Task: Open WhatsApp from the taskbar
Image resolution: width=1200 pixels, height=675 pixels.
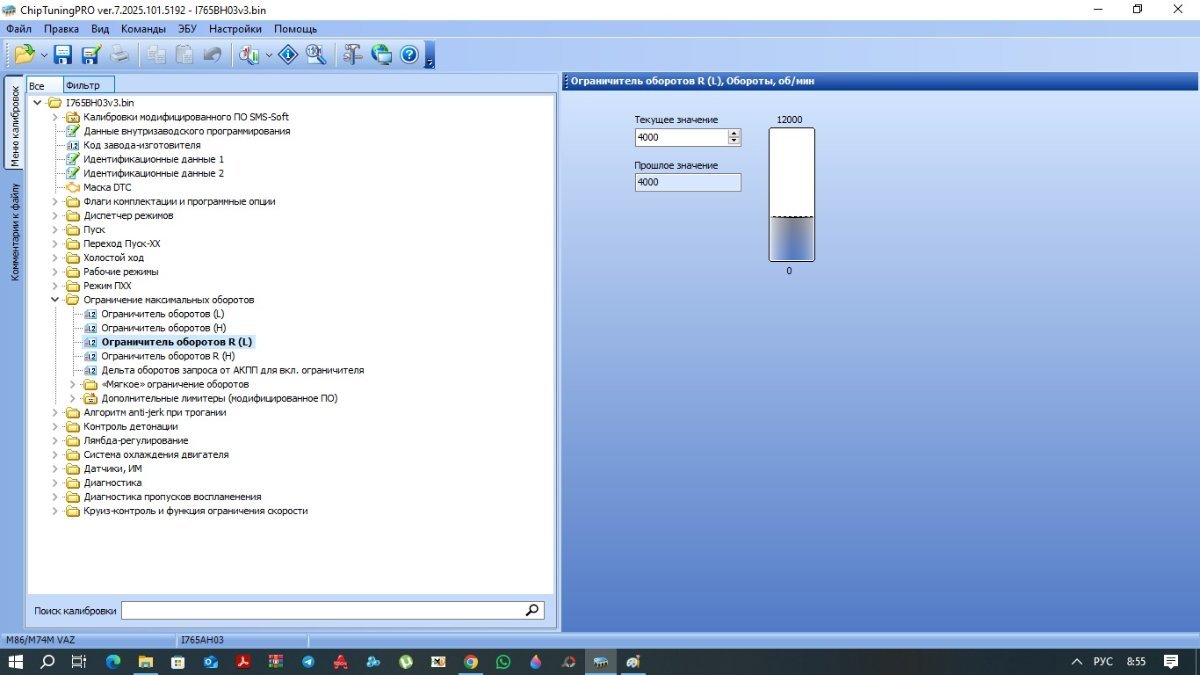Action: pyautogui.click(x=503, y=662)
